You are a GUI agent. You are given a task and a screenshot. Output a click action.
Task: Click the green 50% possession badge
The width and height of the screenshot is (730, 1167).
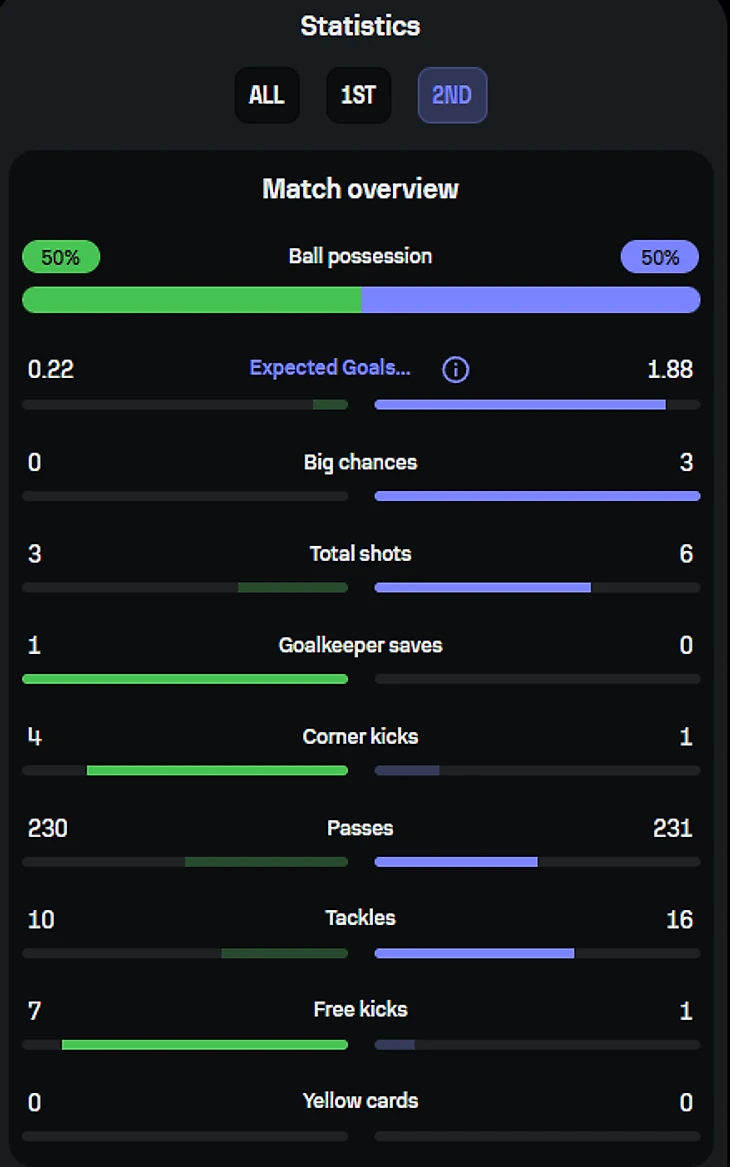(61, 257)
